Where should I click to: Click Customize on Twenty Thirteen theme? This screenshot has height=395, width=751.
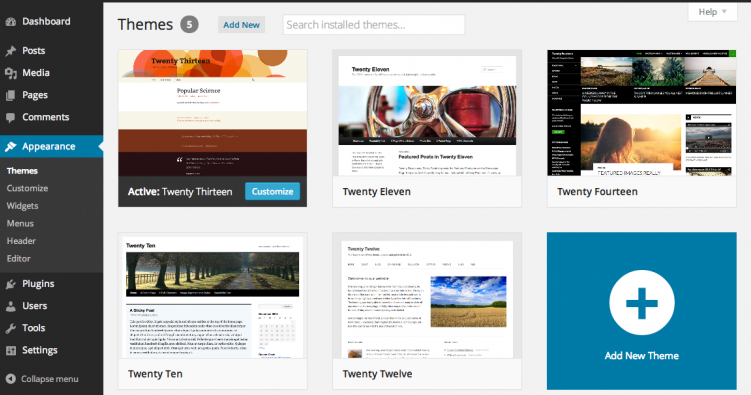273,192
